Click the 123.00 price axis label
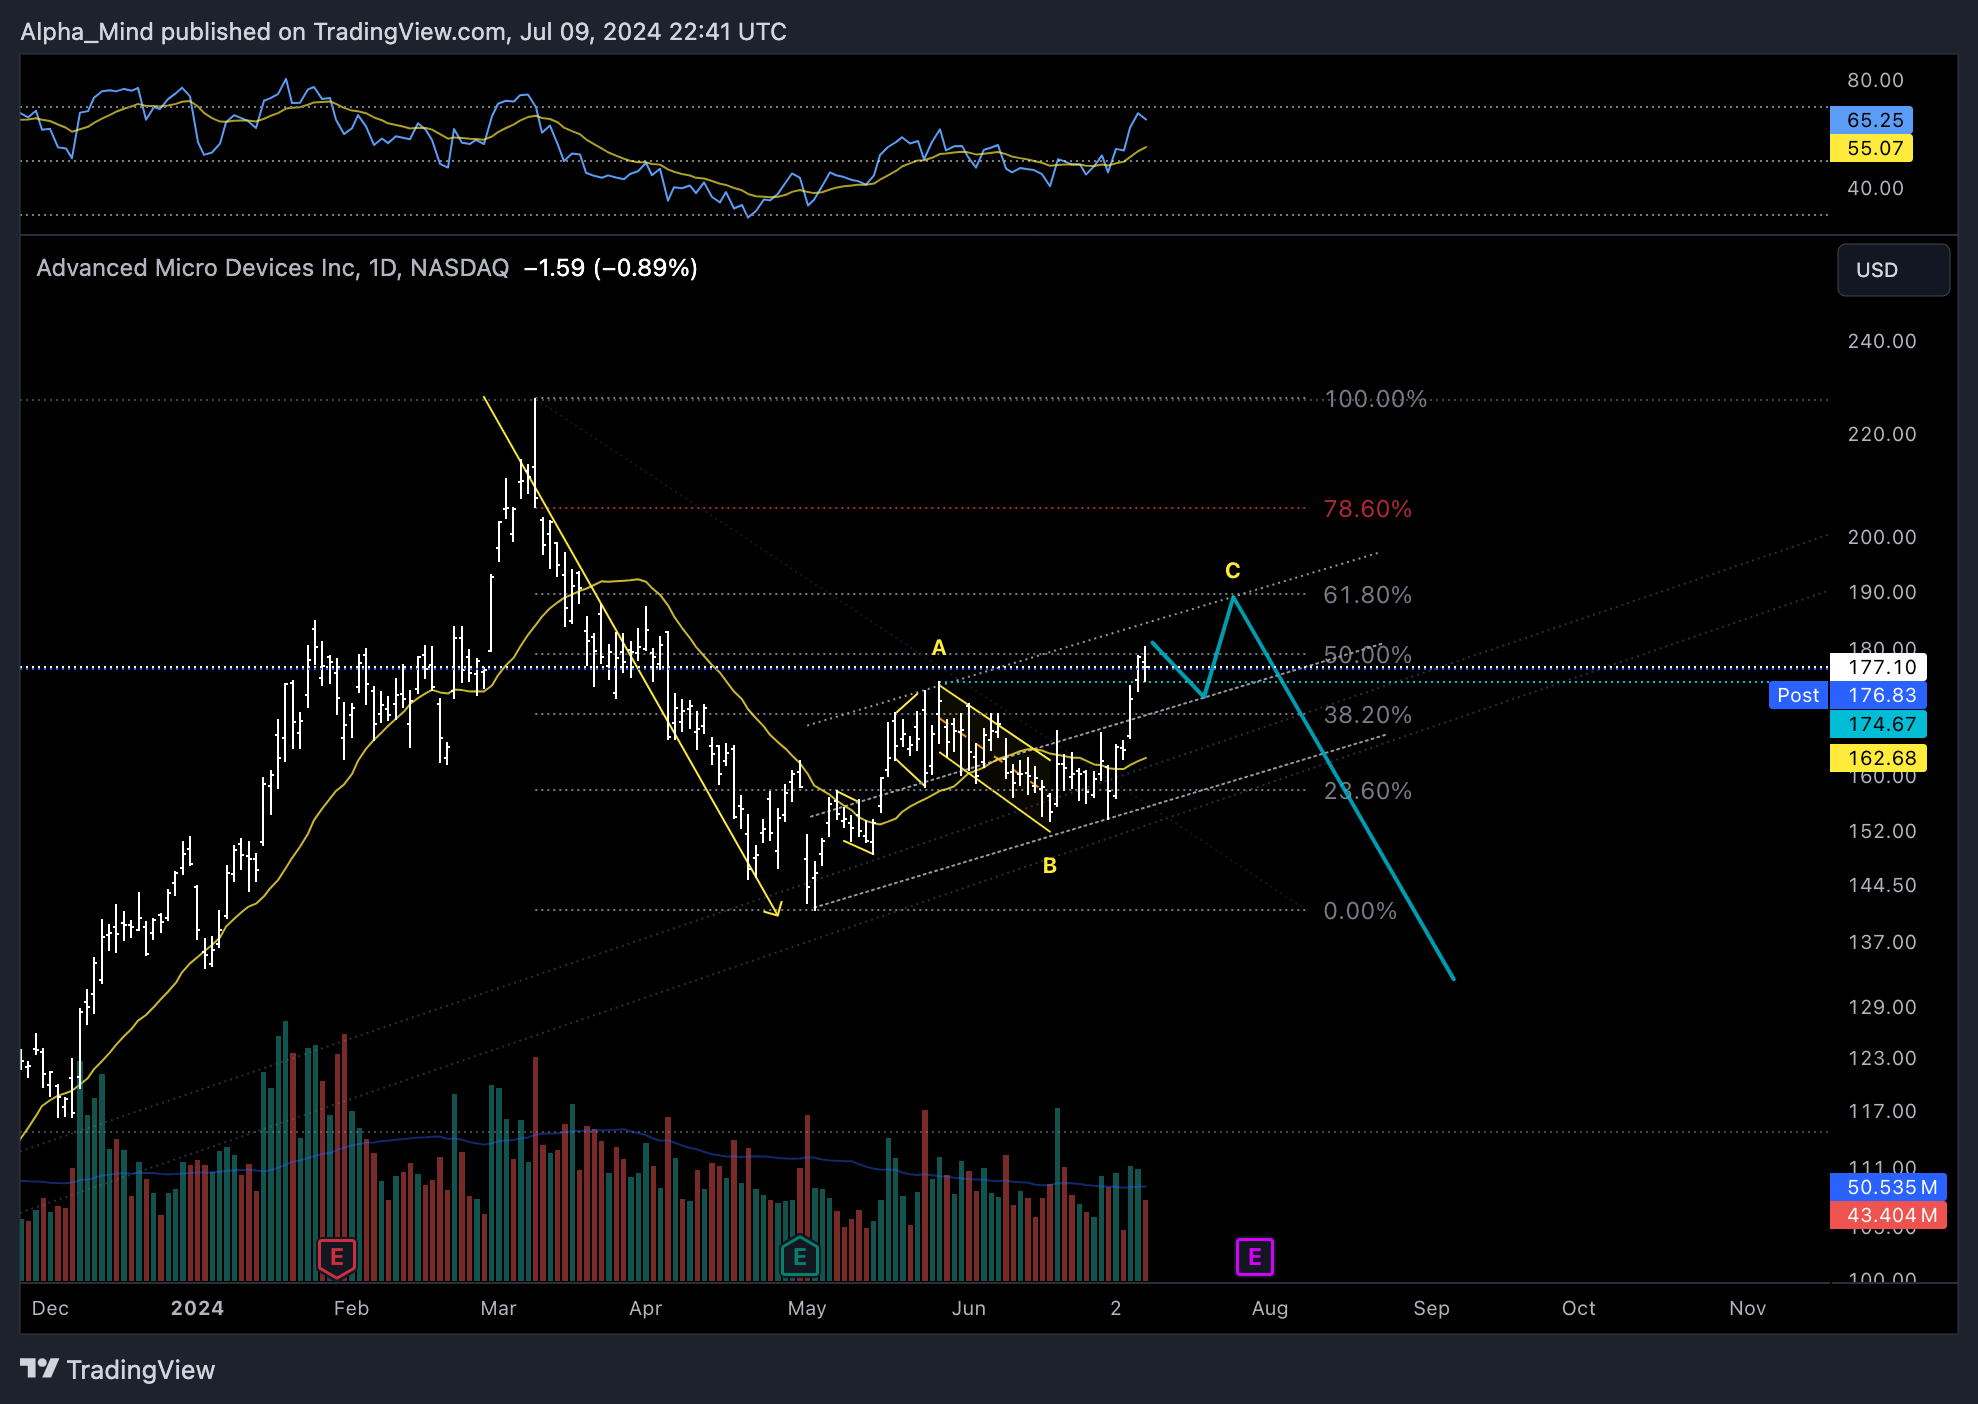Image resolution: width=1978 pixels, height=1404 pixels. click(x=1882, y=1058)
